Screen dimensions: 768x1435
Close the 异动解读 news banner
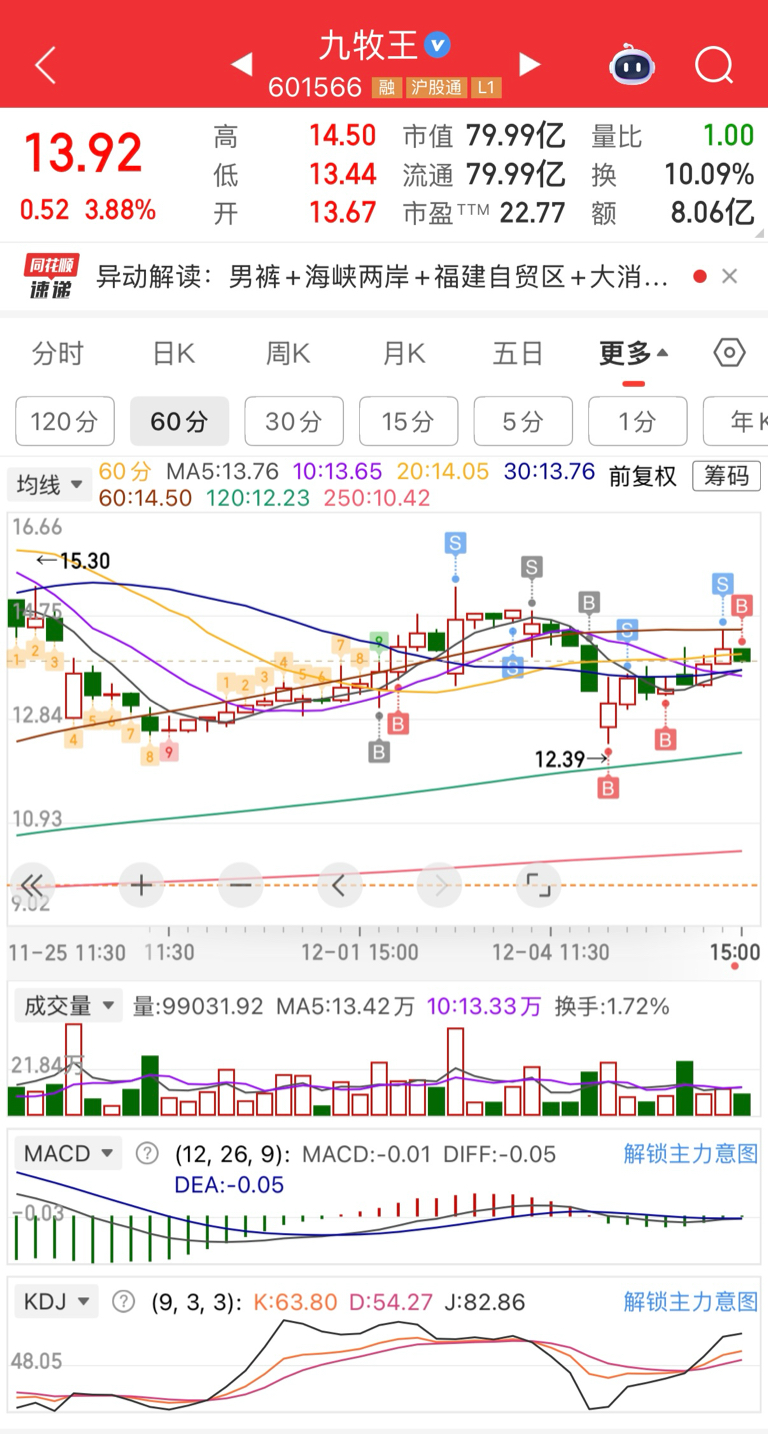click(730, 277)
